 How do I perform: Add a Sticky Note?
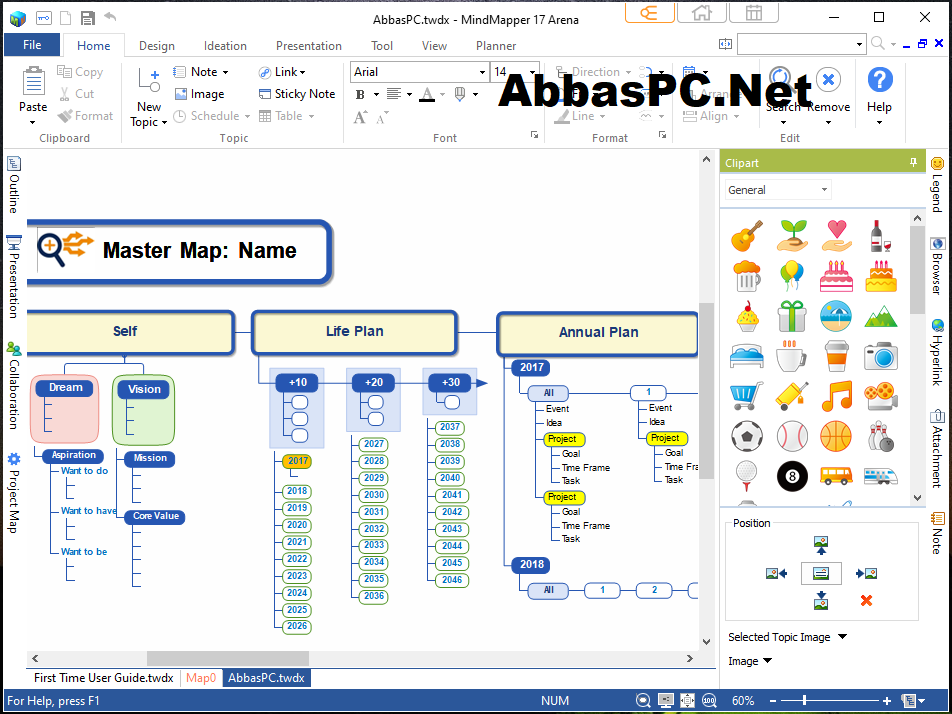297,94
